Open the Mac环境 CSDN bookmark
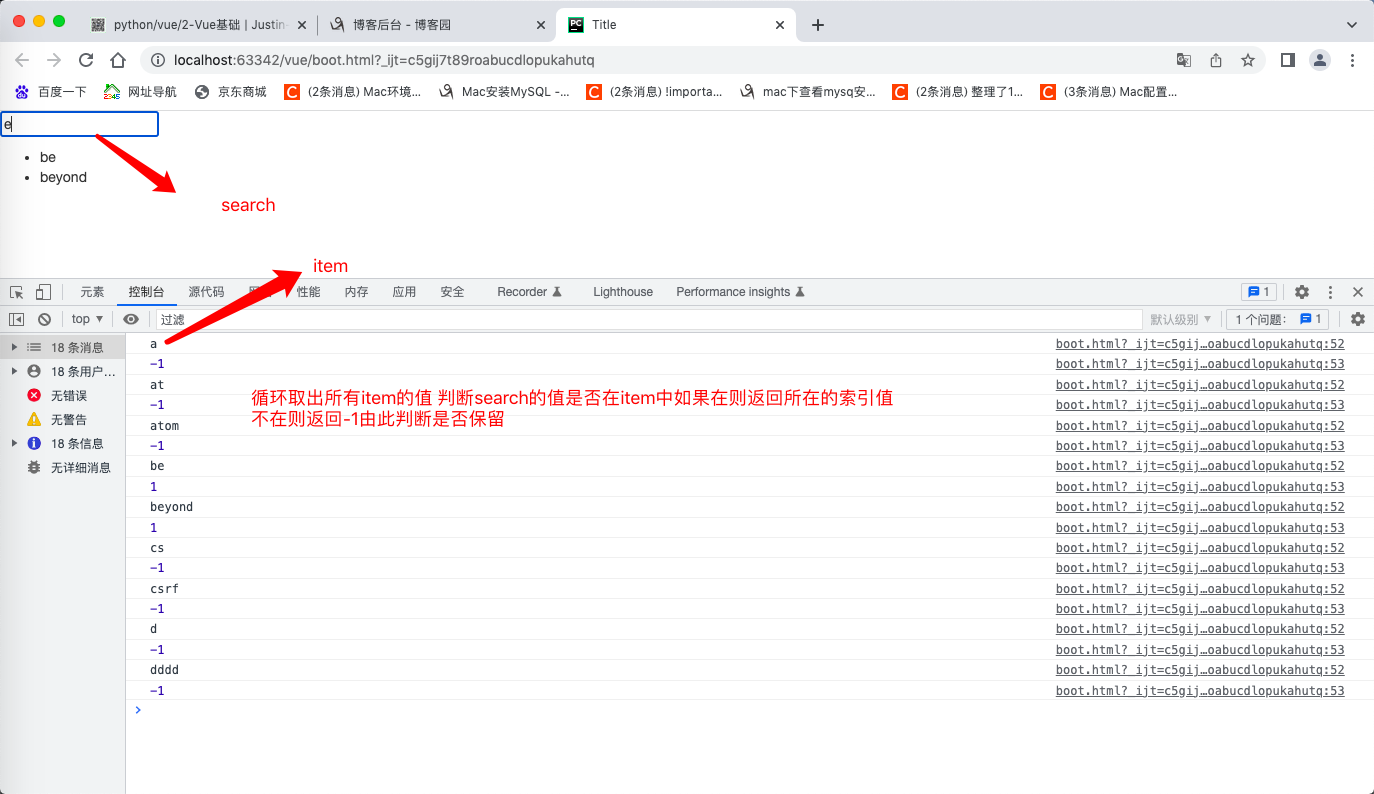The image size is (1374, 794). pos(353,92)
